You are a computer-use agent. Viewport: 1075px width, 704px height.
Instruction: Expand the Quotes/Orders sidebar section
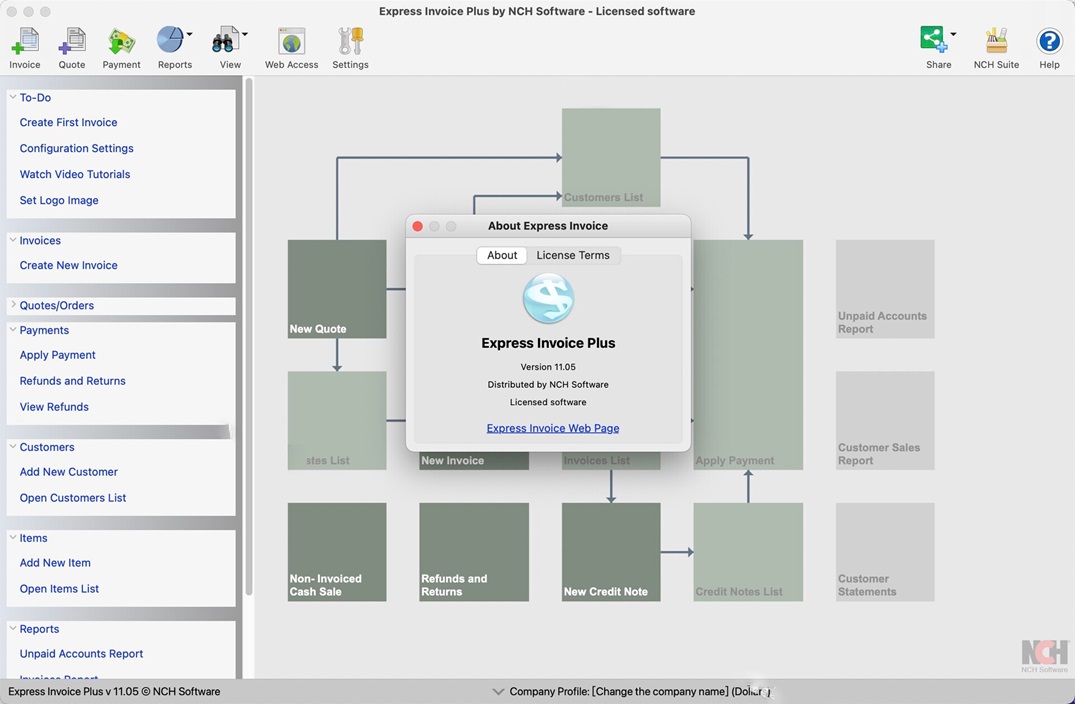[x=13, y=304]
